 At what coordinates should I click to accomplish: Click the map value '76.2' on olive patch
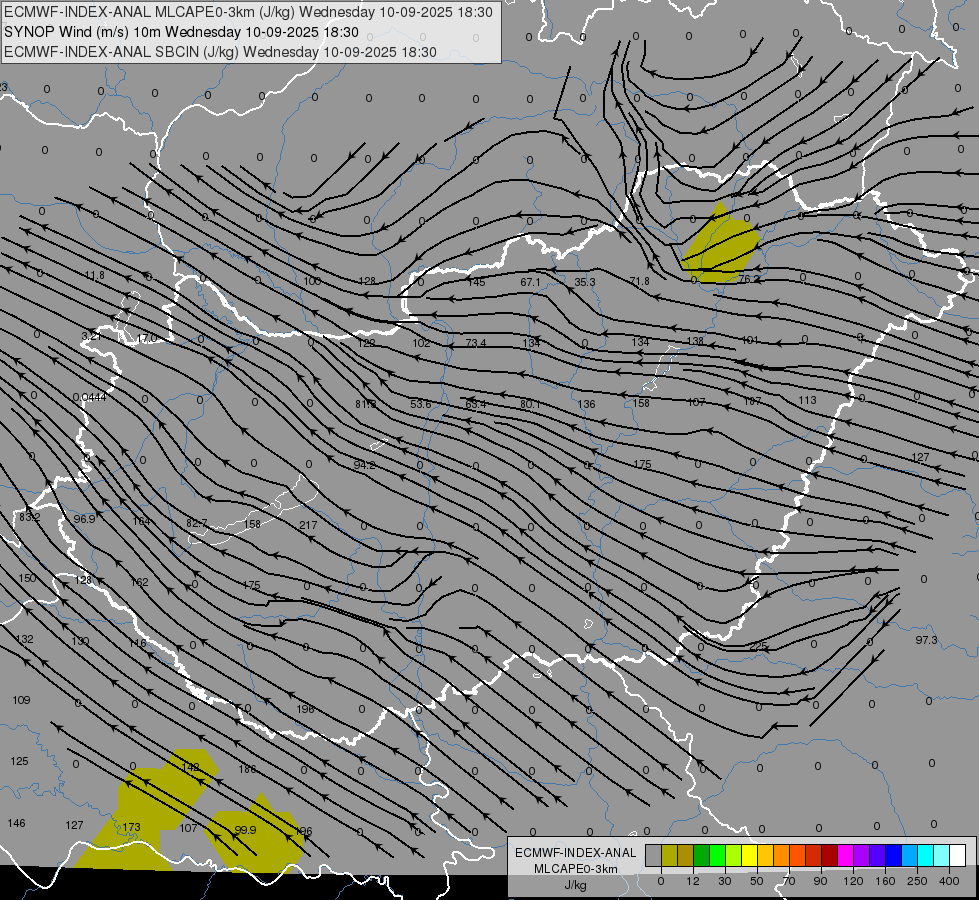tap(750, 279)
